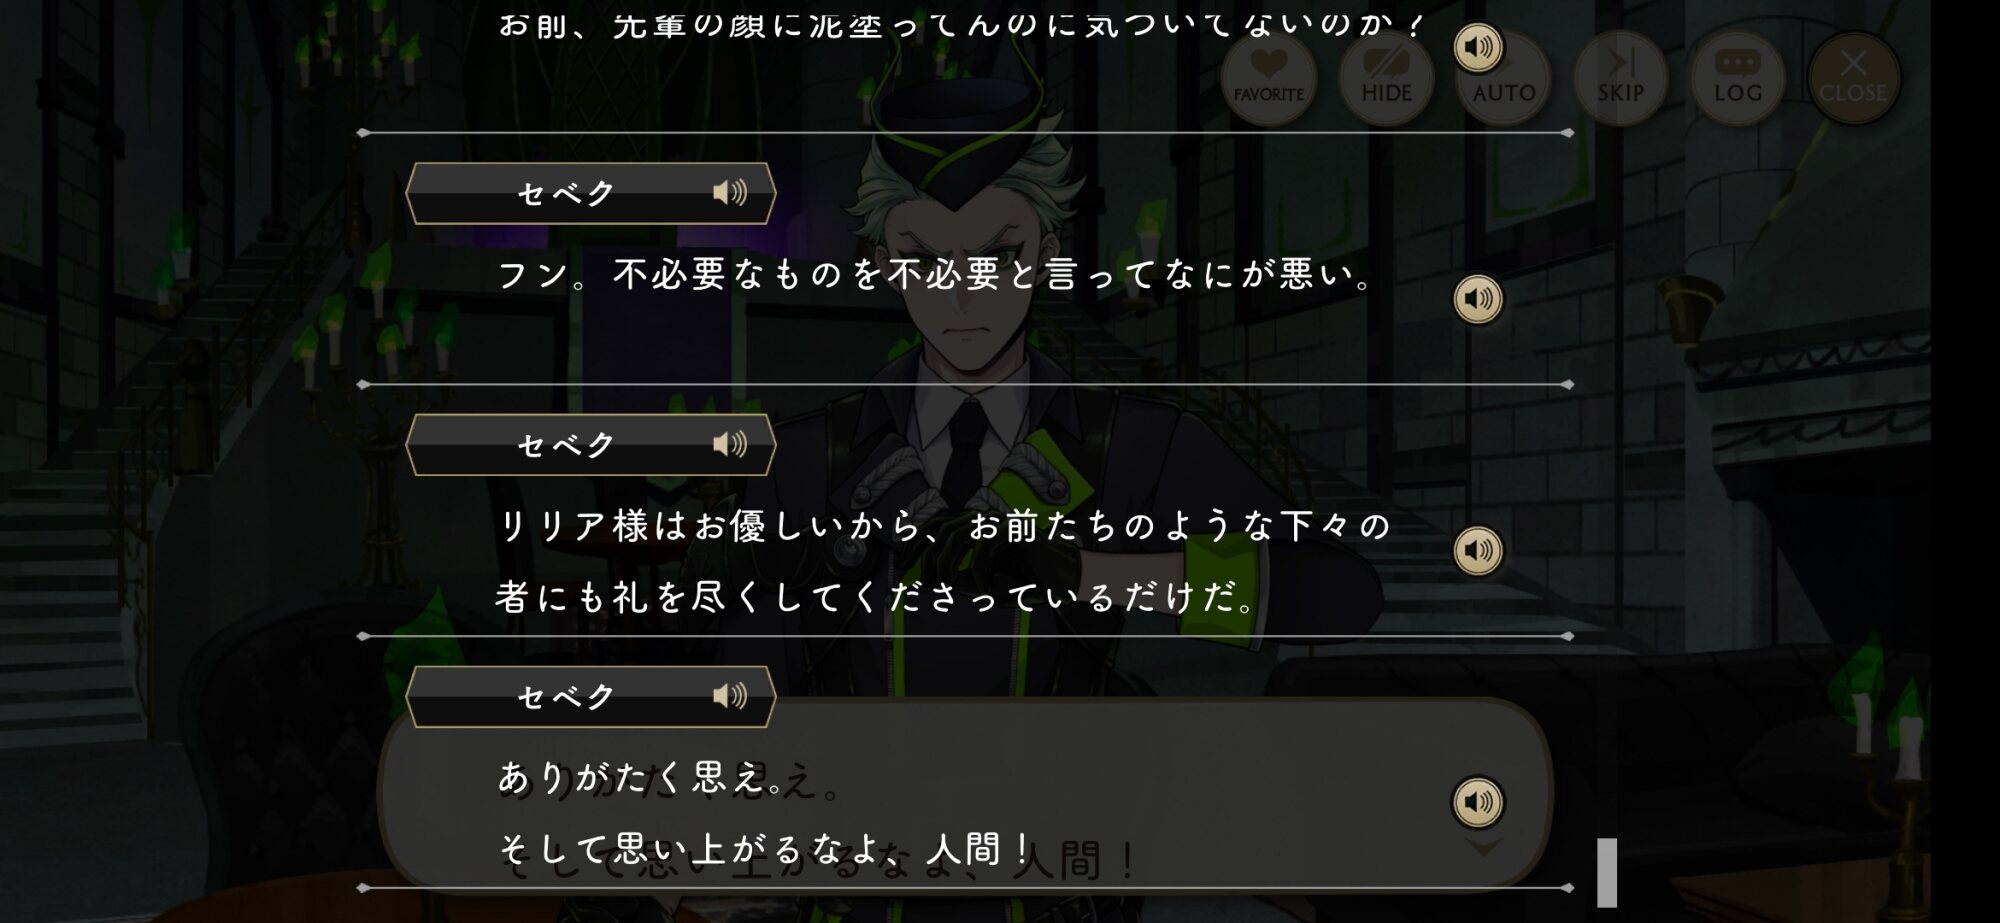
Task: Click the down chevron below the last voice icon
Action: pyautogui.click(x=1483, y=848)
